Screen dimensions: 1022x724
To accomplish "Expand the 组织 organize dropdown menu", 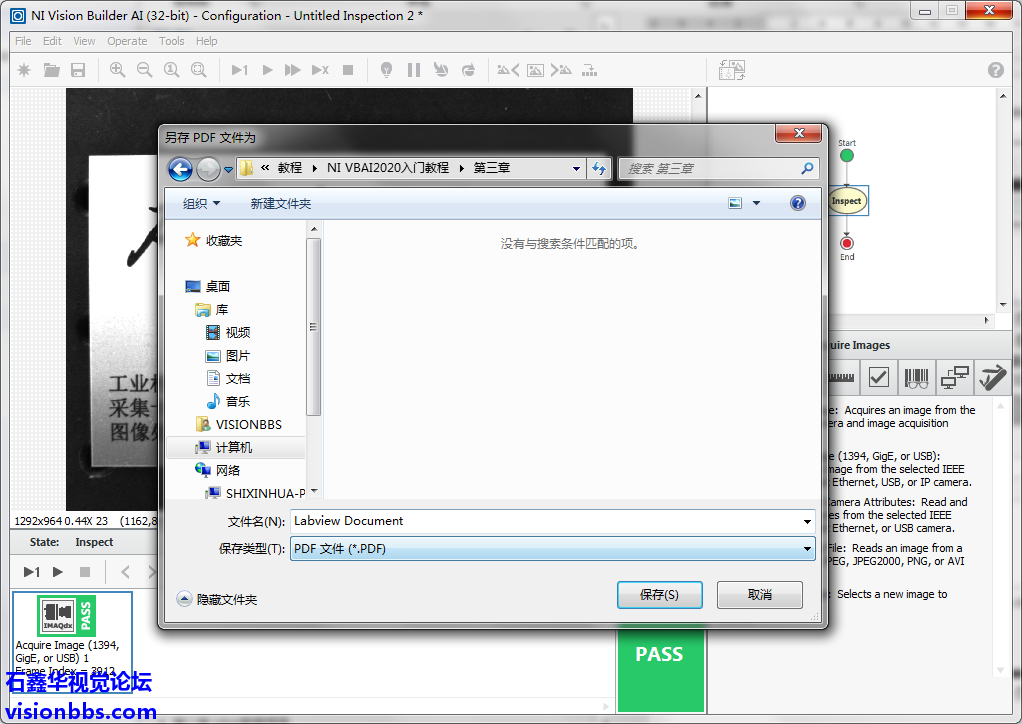I will (201, 203).
